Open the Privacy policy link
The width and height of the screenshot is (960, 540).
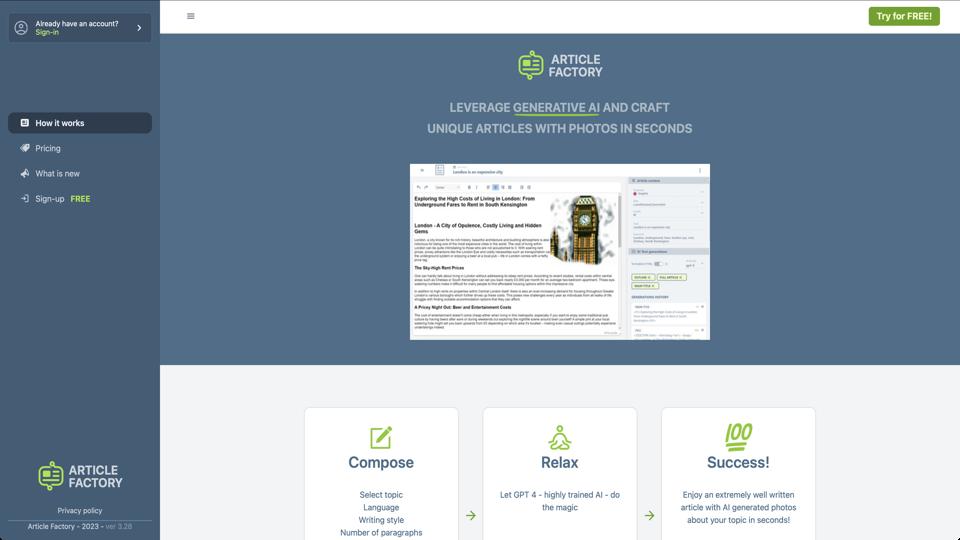(80, 510)
